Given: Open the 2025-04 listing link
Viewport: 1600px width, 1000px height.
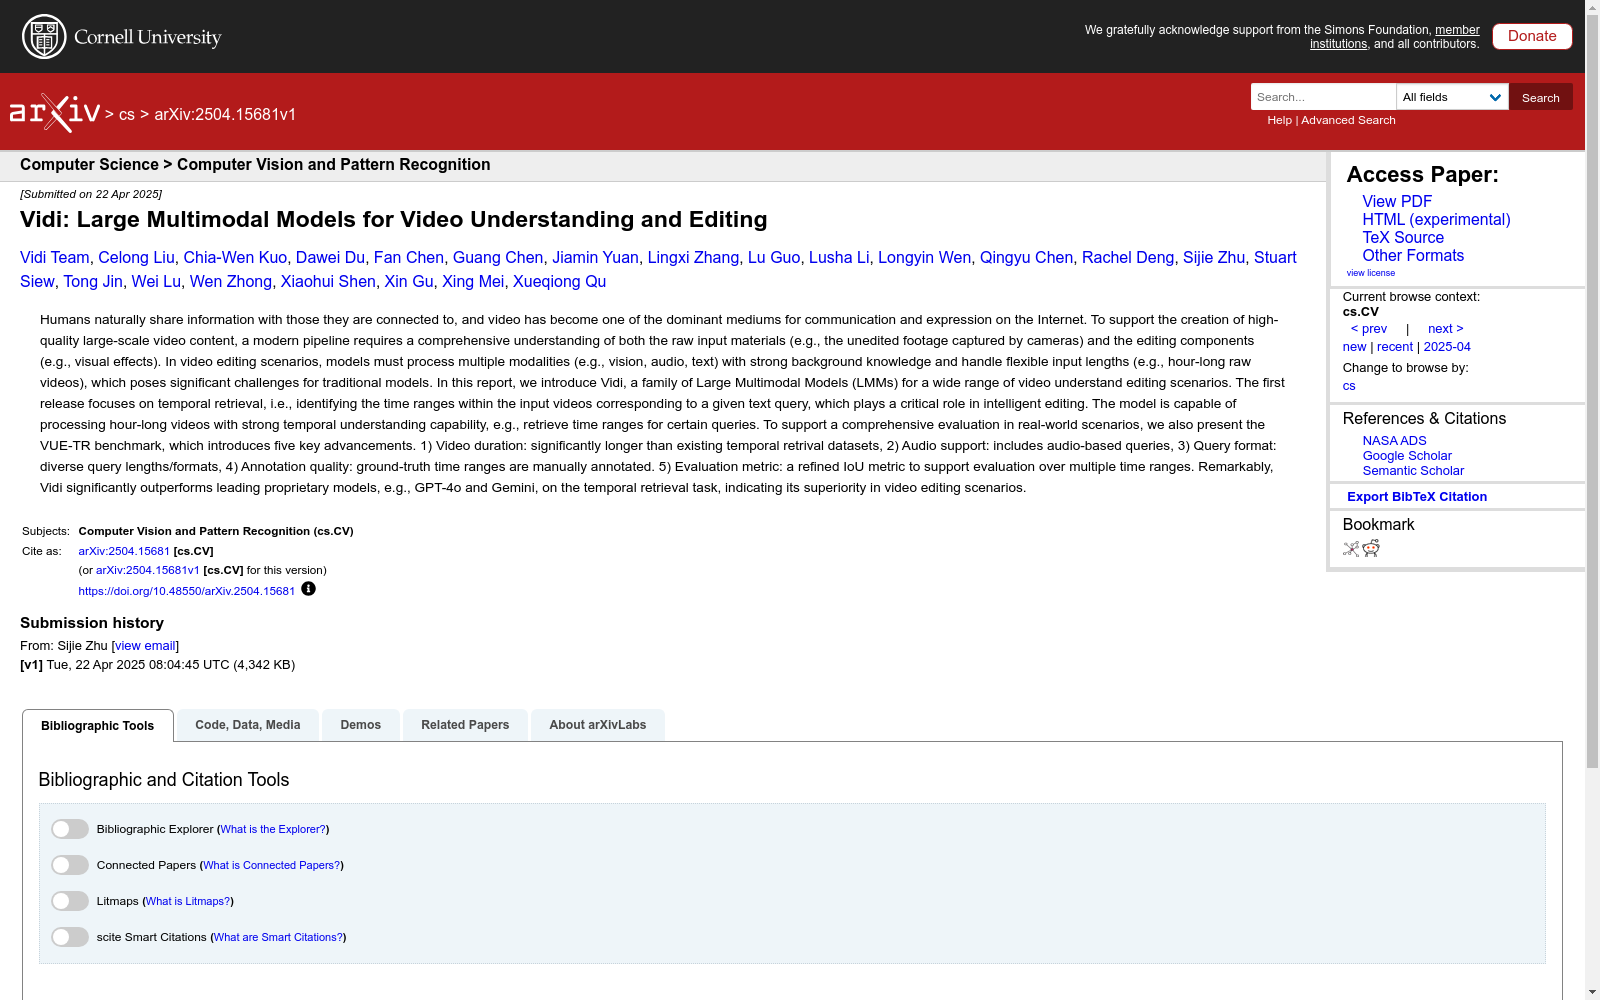Looking at the screenshot, I should pos(1447,347).
